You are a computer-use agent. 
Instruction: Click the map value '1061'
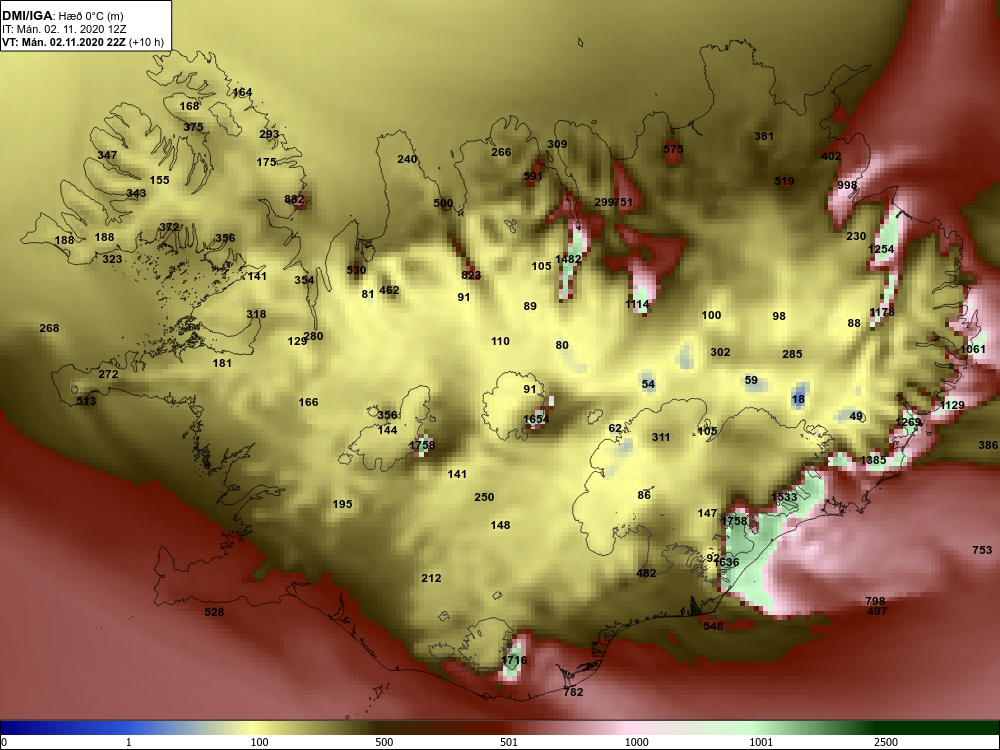click(x=973, y=349)
